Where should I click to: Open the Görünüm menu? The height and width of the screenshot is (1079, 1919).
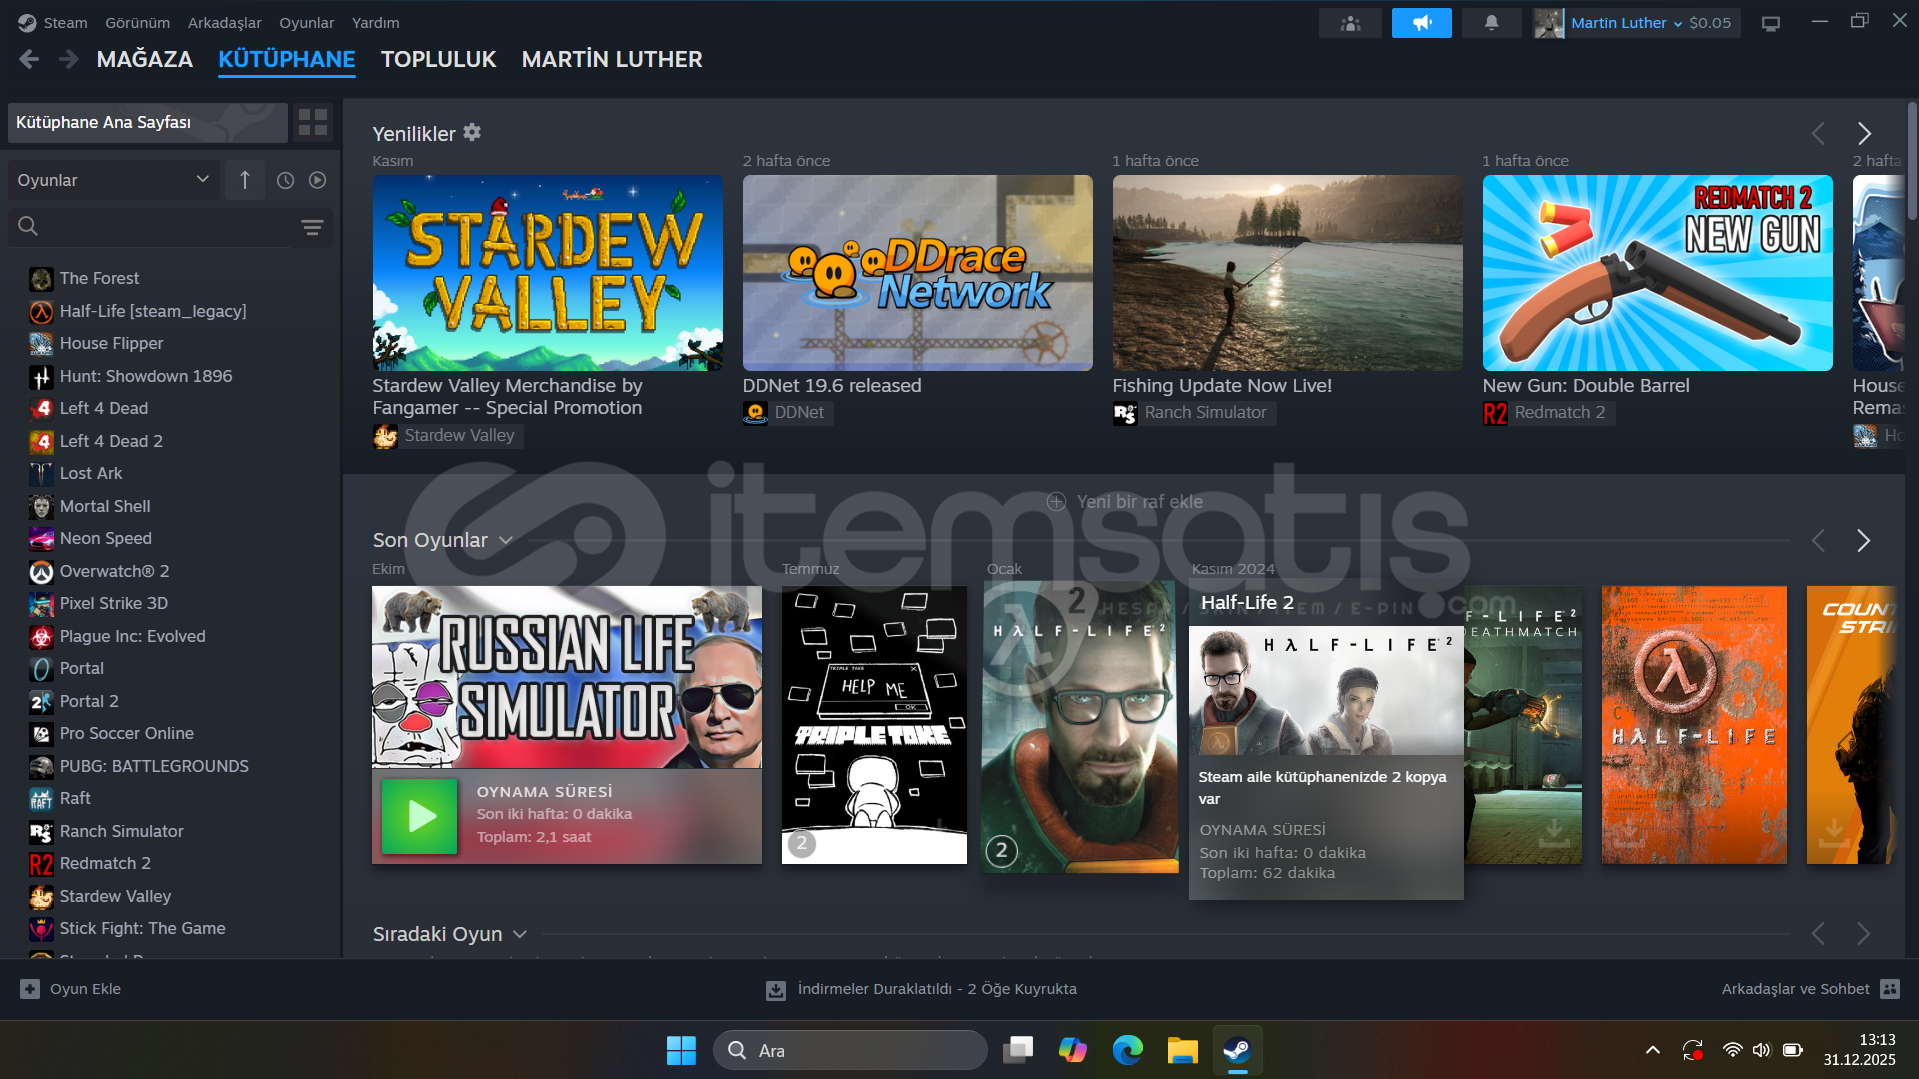(137, 22)
